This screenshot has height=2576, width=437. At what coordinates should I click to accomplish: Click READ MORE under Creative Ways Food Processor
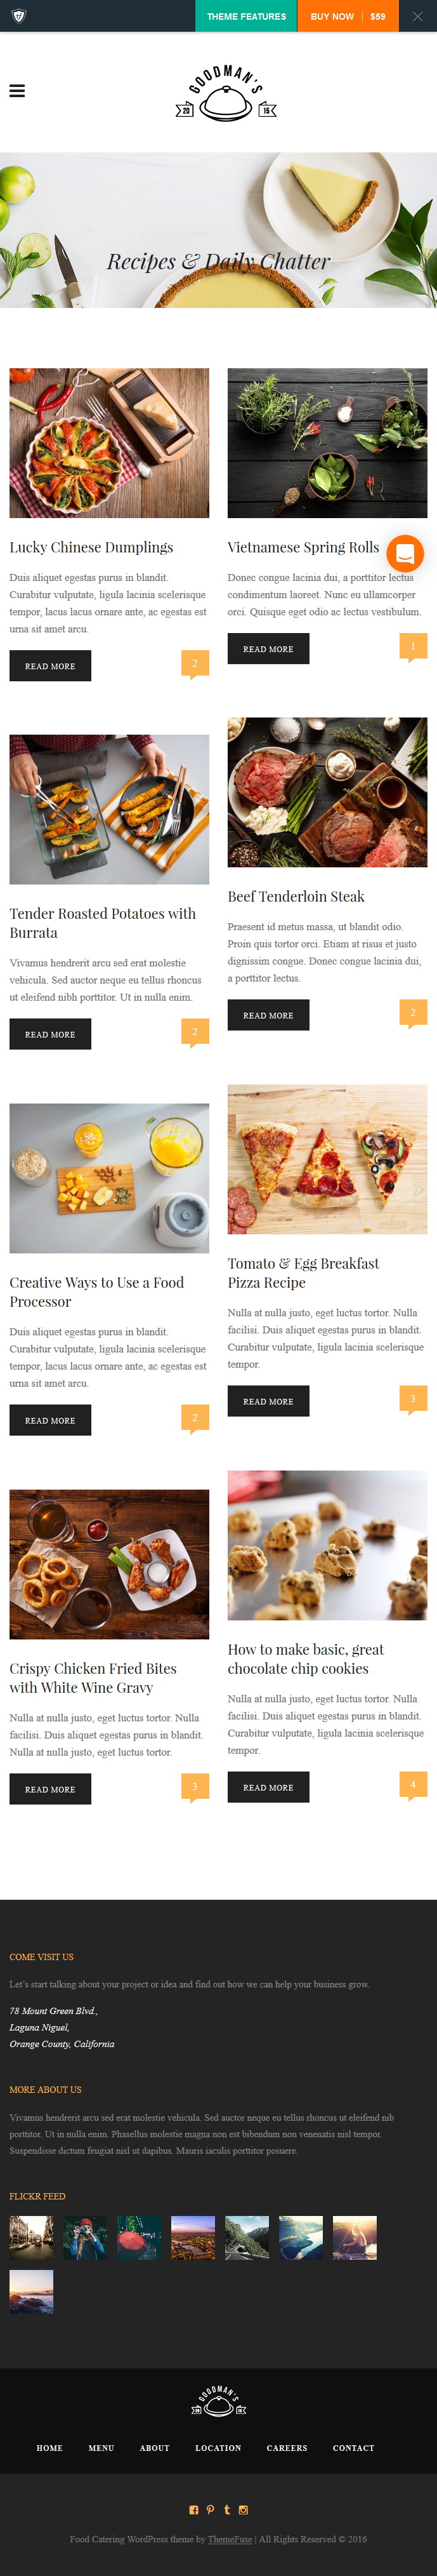[x=50, y=1420]
